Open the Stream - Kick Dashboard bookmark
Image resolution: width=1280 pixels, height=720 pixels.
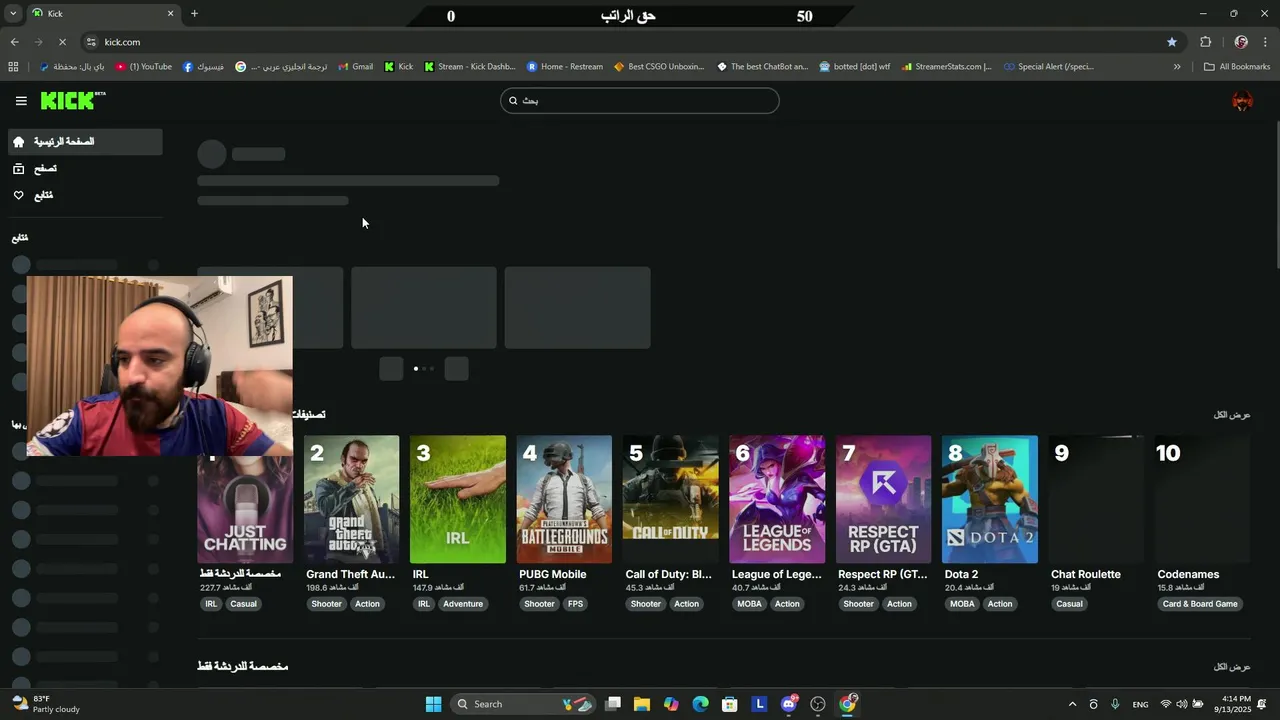tap(470, 67)
